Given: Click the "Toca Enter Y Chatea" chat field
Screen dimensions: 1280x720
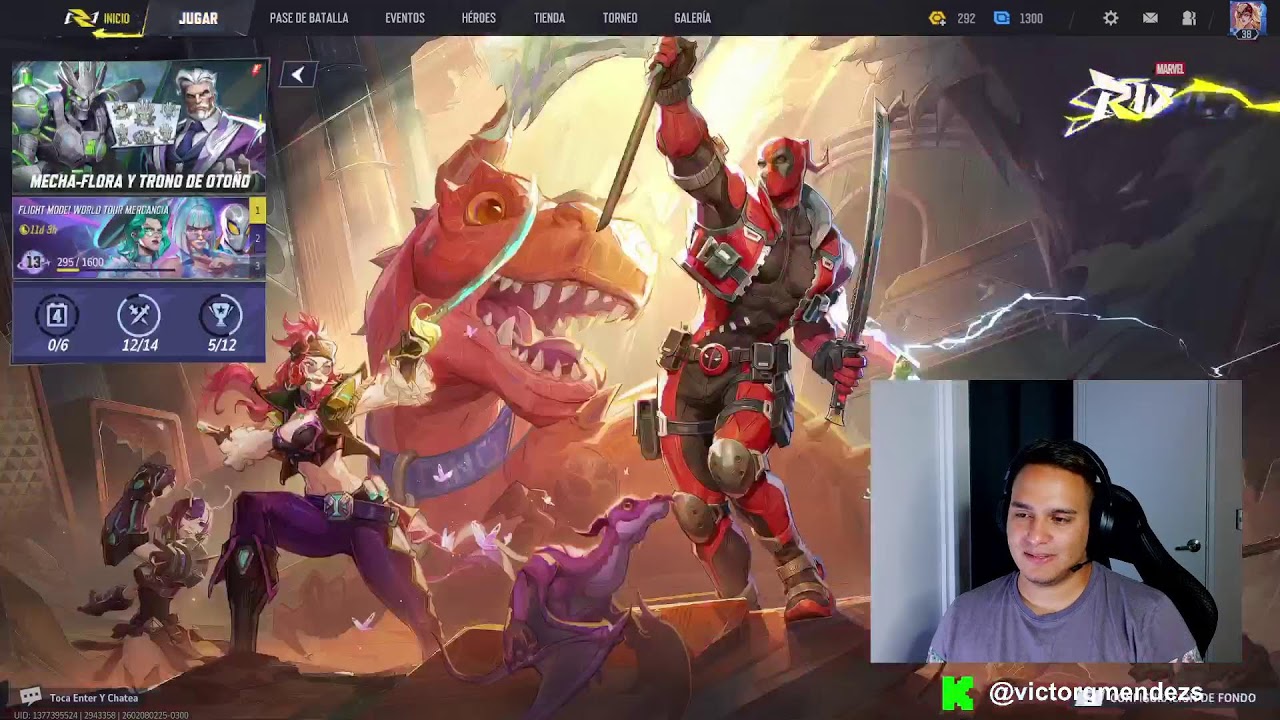Looking at the screenshot, I should [94, 698].
